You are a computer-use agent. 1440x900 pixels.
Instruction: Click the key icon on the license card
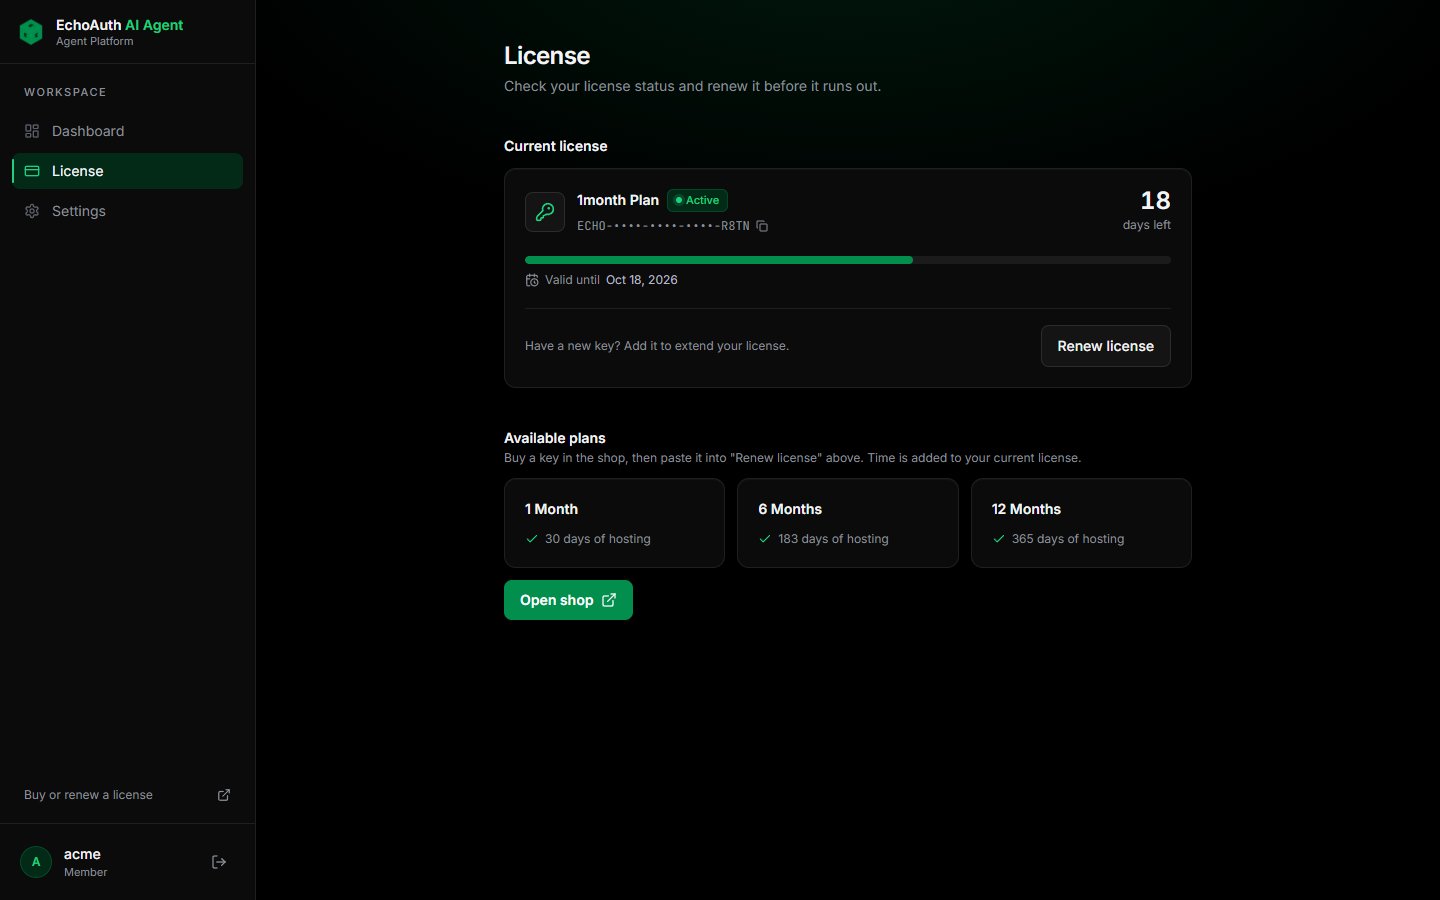click(x=545, y=212)
